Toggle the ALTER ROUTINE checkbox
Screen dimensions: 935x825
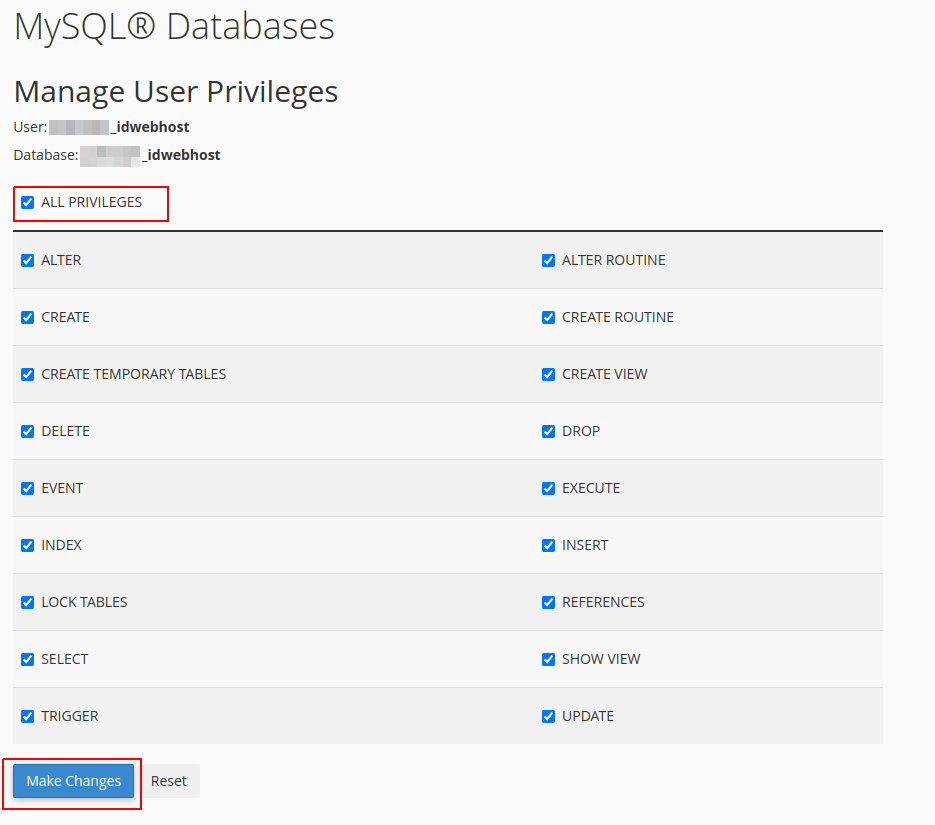(549, 260)
